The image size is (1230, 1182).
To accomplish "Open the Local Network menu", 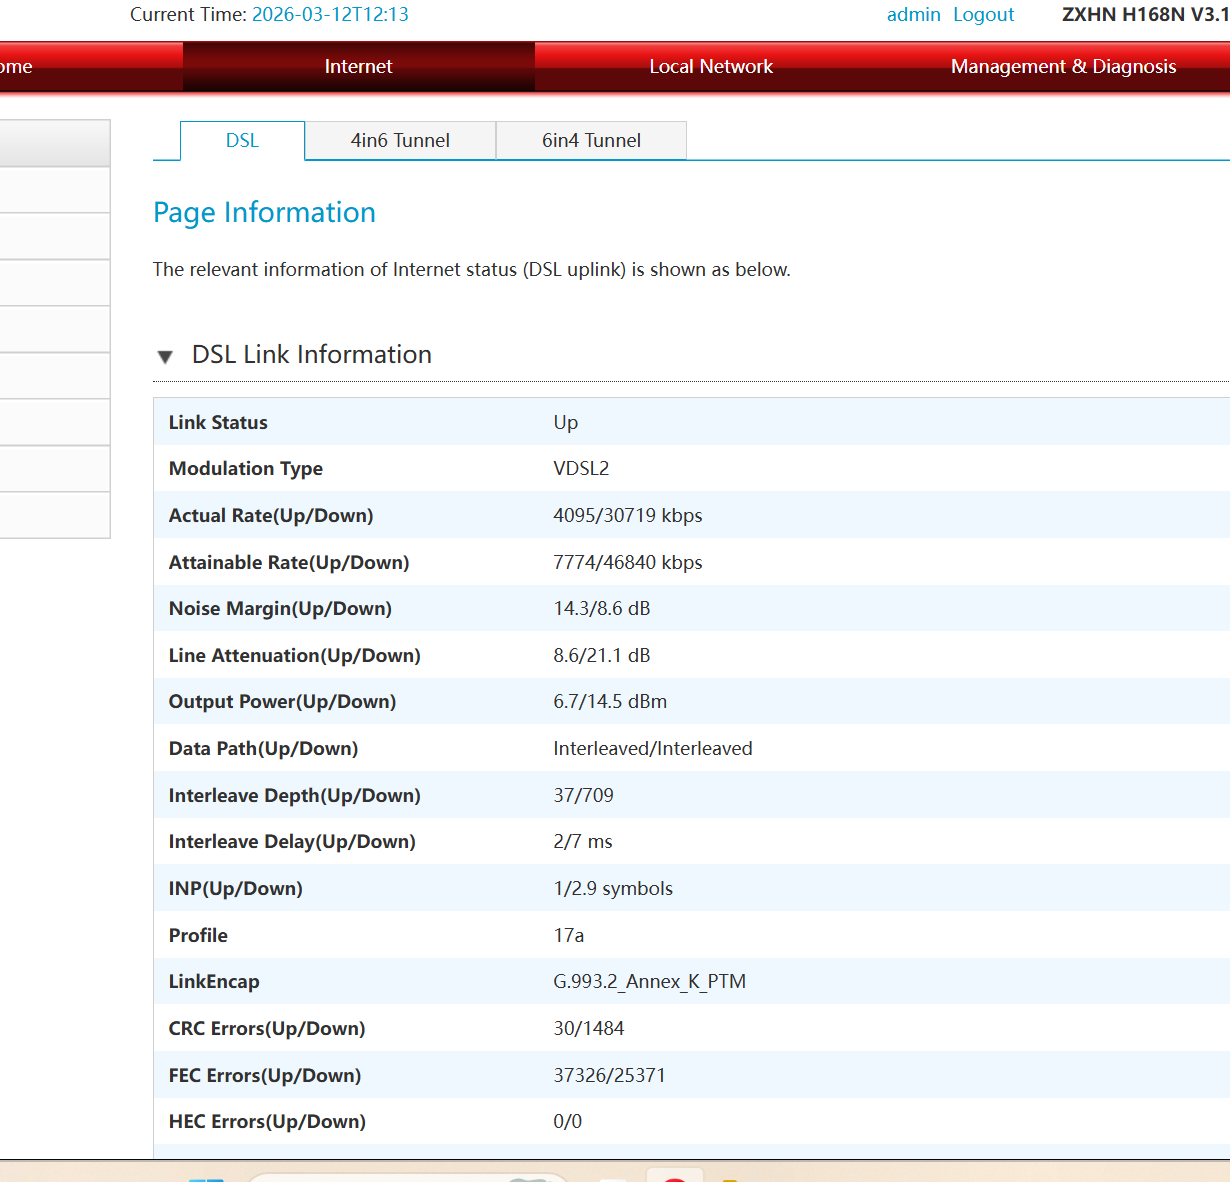I will pos(711,66).
